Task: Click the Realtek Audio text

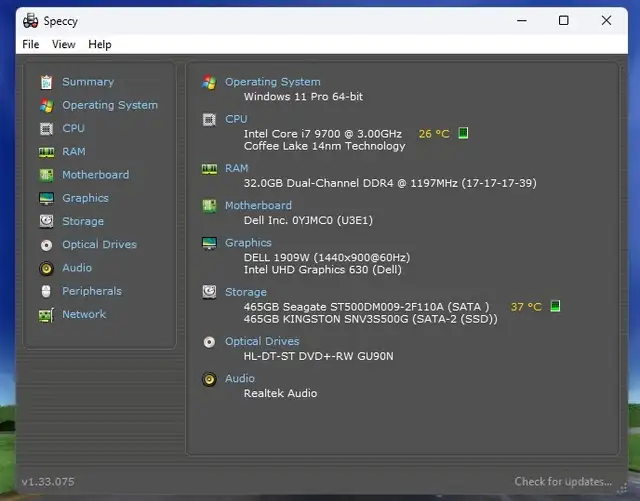Action: [280, 394]
